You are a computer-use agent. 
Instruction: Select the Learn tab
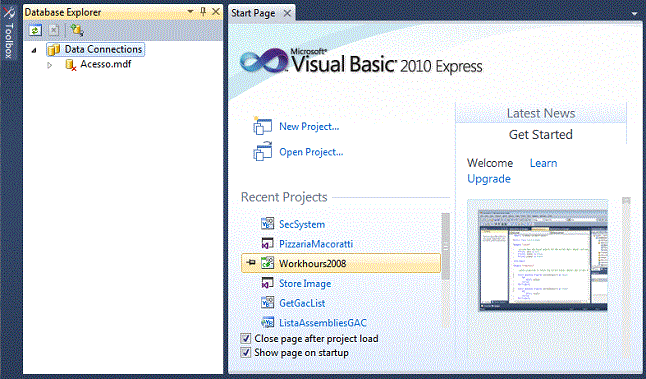543,163
